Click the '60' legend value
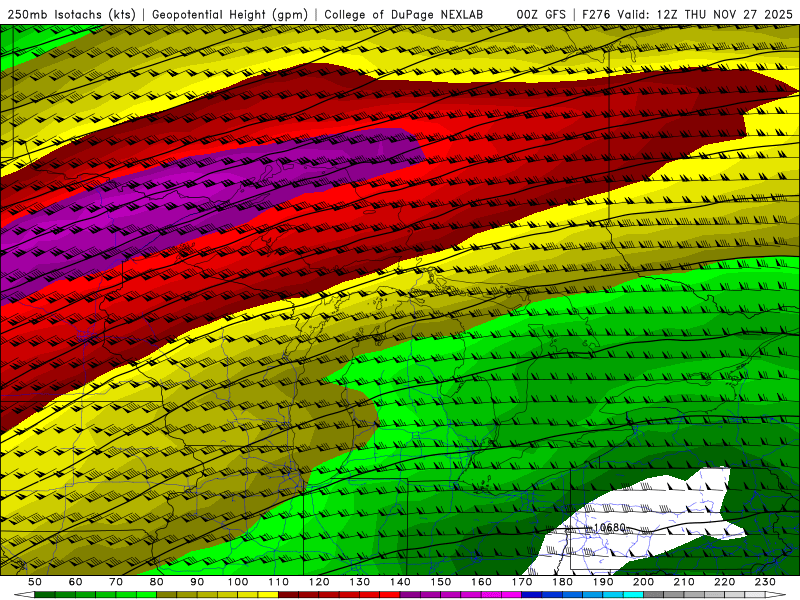 coord(76,582)
